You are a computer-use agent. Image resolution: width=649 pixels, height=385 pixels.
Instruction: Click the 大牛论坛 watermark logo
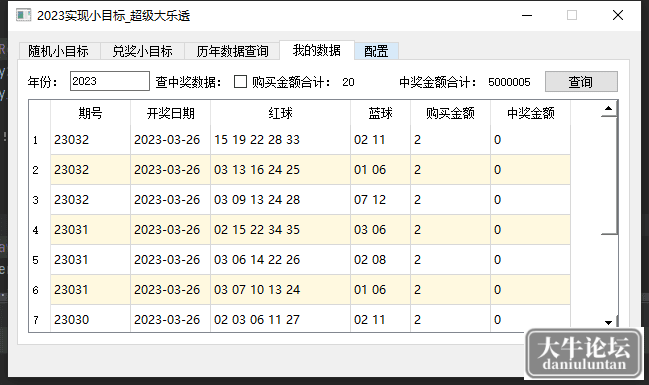pyautogui.click(x=584, y=354)
